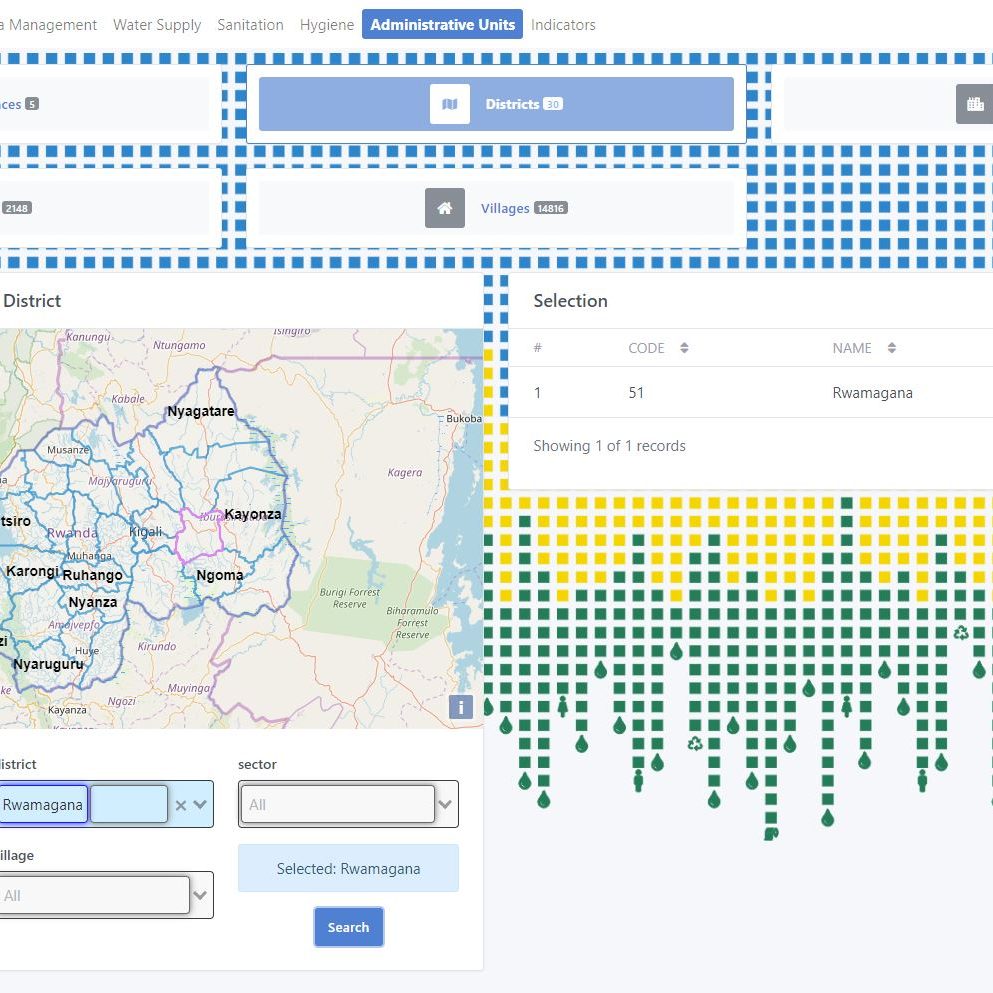Open the village dropdown
This screenshot has width=993, height=993.
(200, 896)
